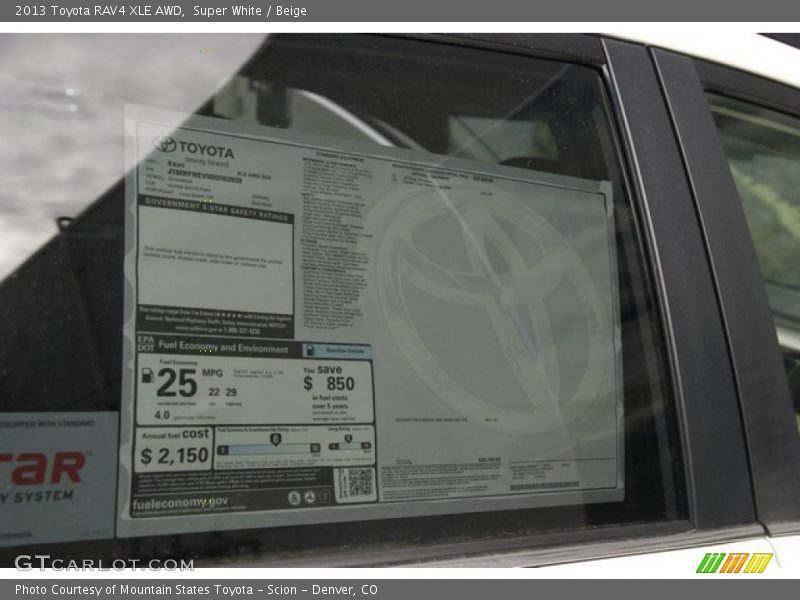
Task: Click the 'TOYOTA' wordmark on the sticker
Action: [206, 149]
